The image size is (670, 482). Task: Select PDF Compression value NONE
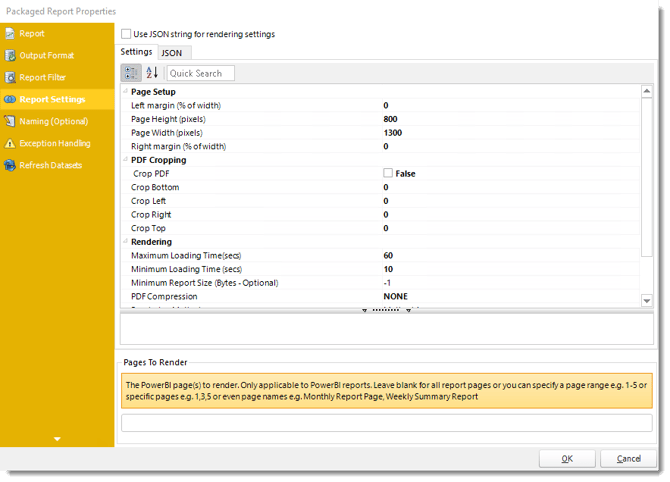pos(395,296)
